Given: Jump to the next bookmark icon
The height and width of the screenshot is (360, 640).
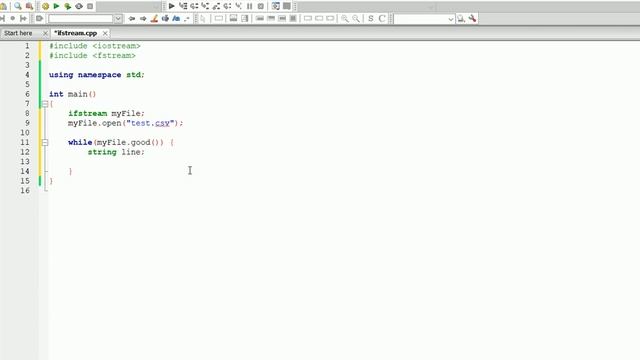Looking at the screenshot, I should click(23, 18).
